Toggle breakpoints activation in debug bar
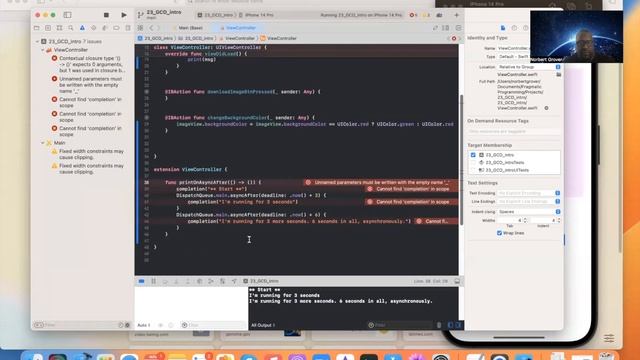Screen dimensions: 640x360 [141, 281]
